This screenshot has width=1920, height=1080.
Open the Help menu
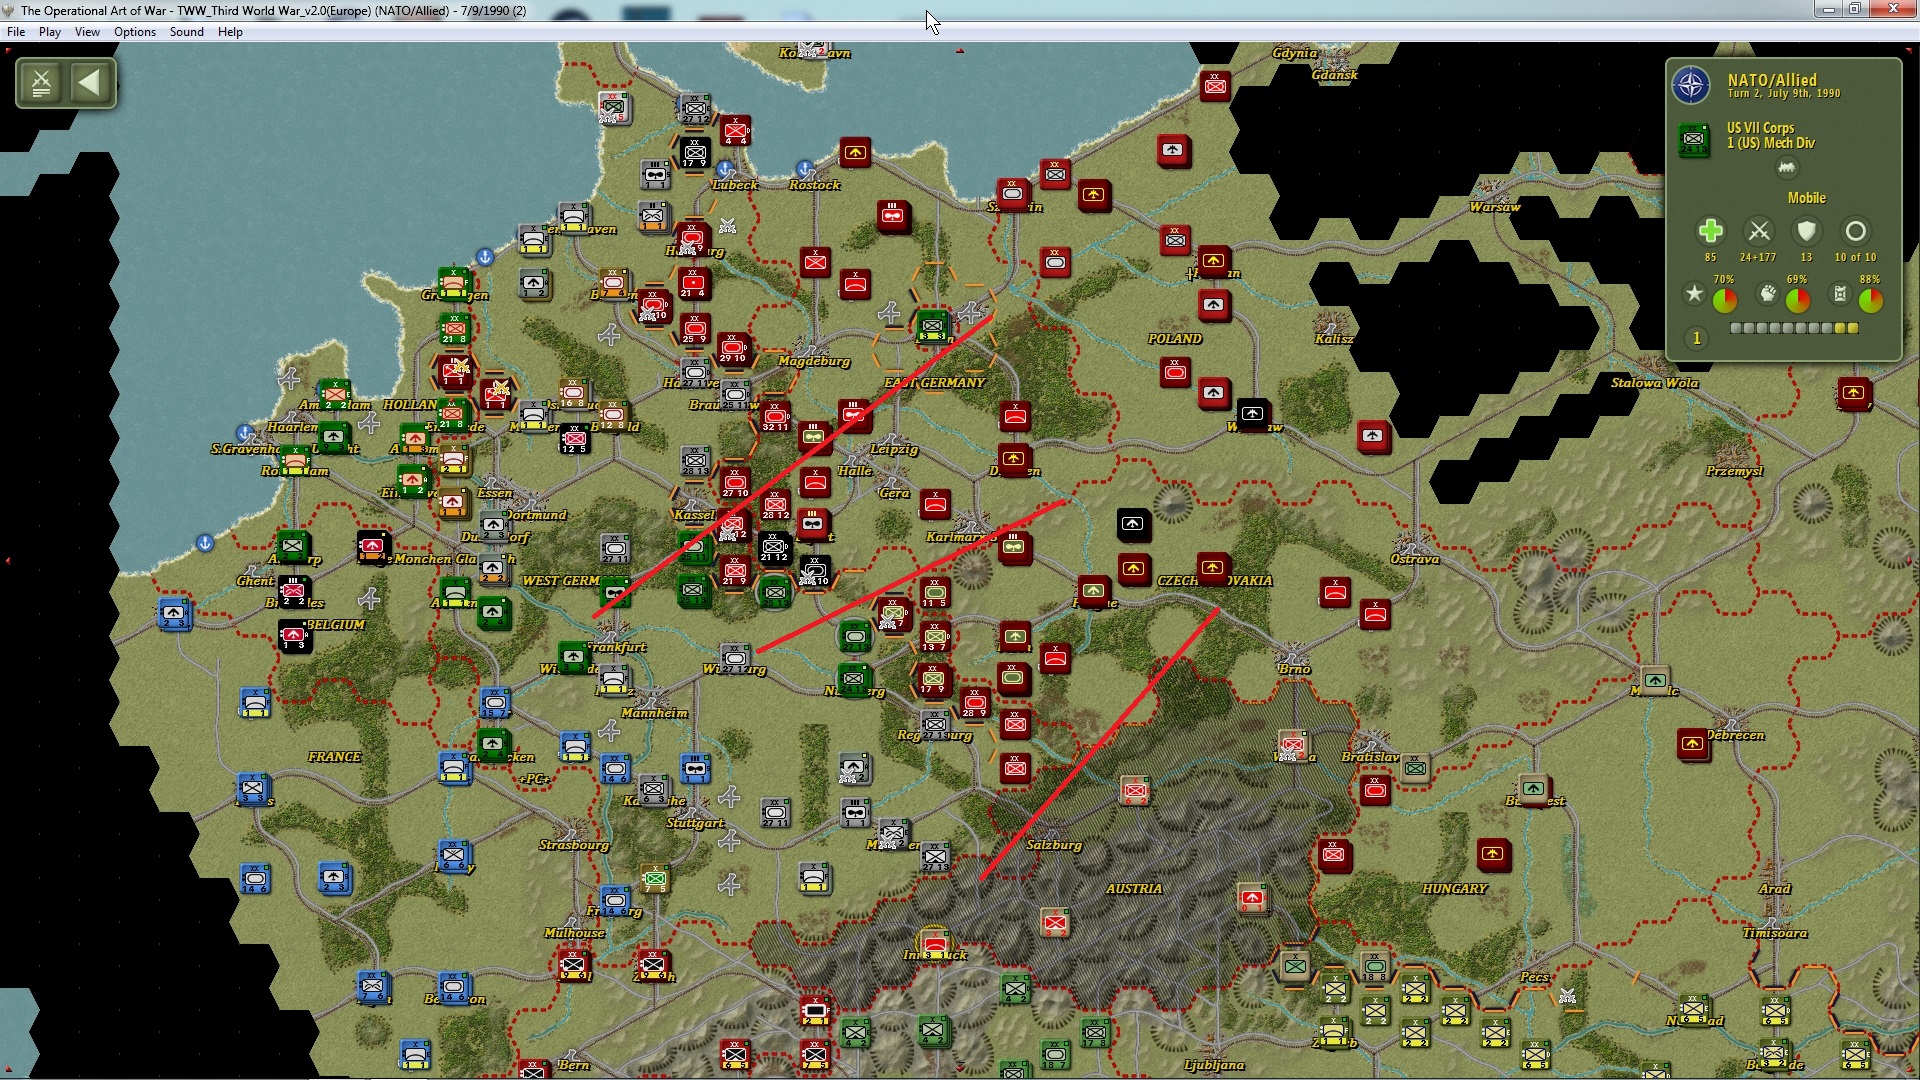click(230, 32)
